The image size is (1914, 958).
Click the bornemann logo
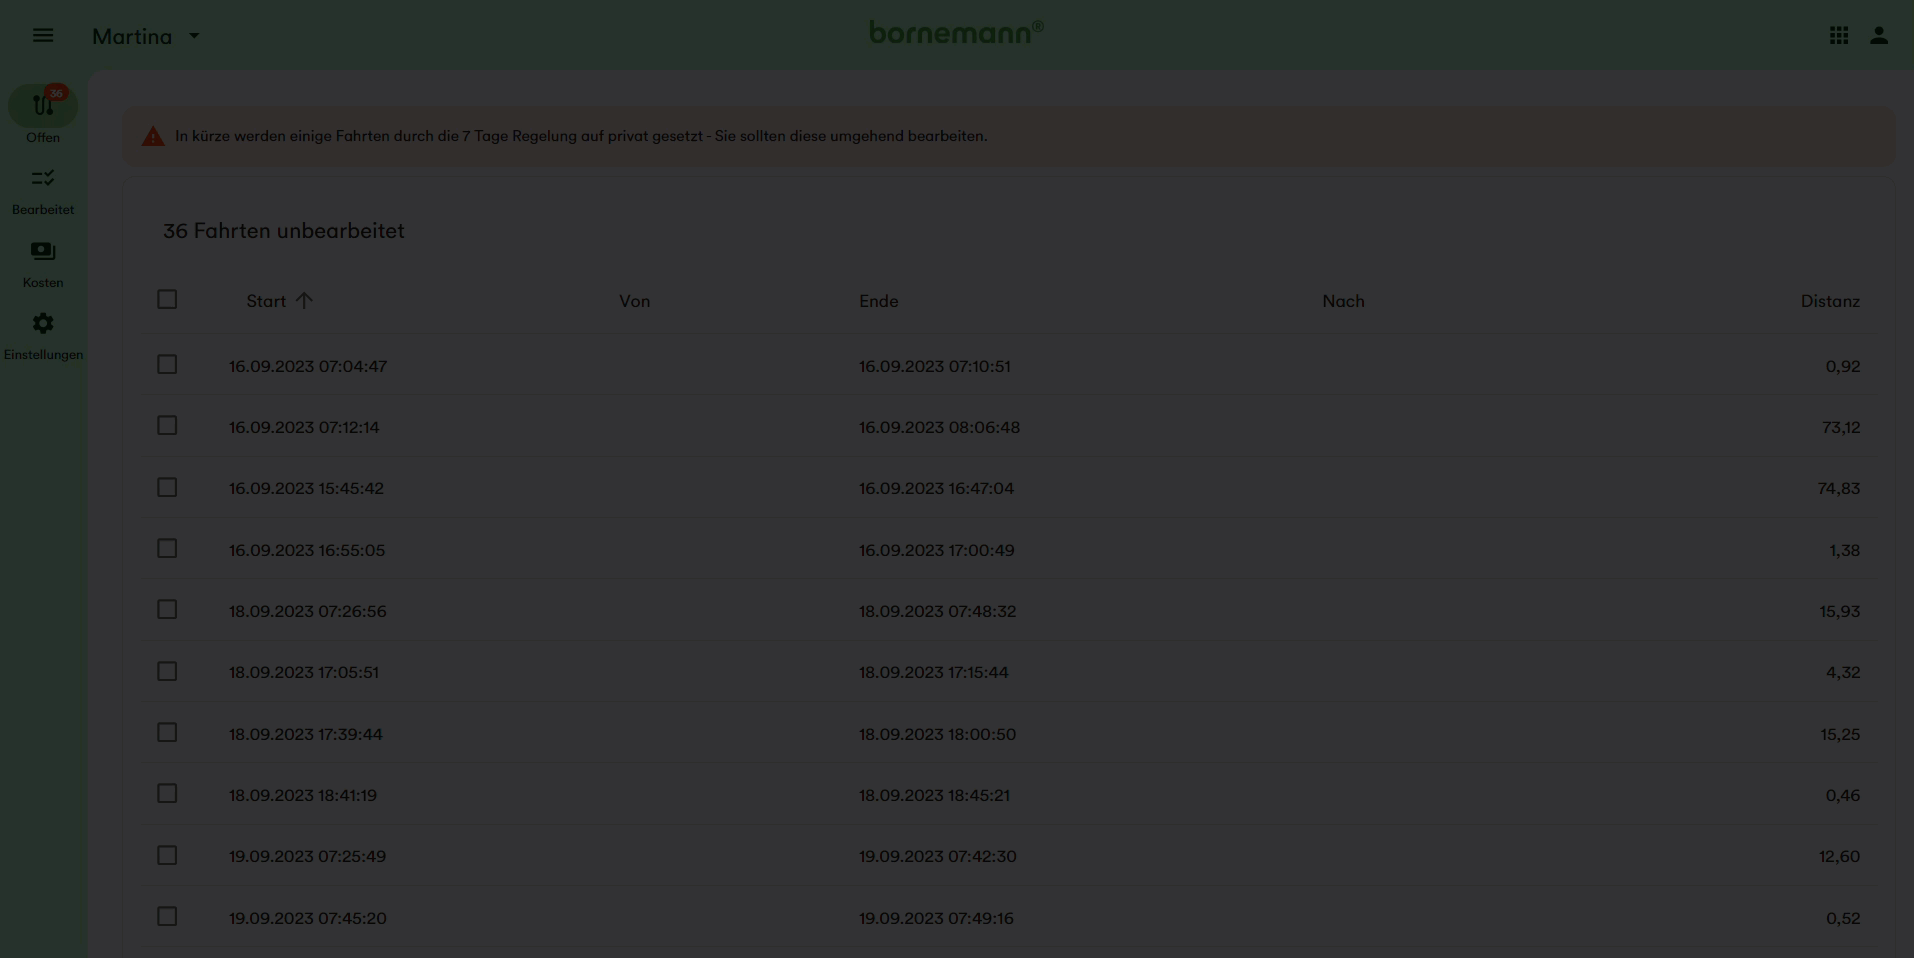pos(955,33)
